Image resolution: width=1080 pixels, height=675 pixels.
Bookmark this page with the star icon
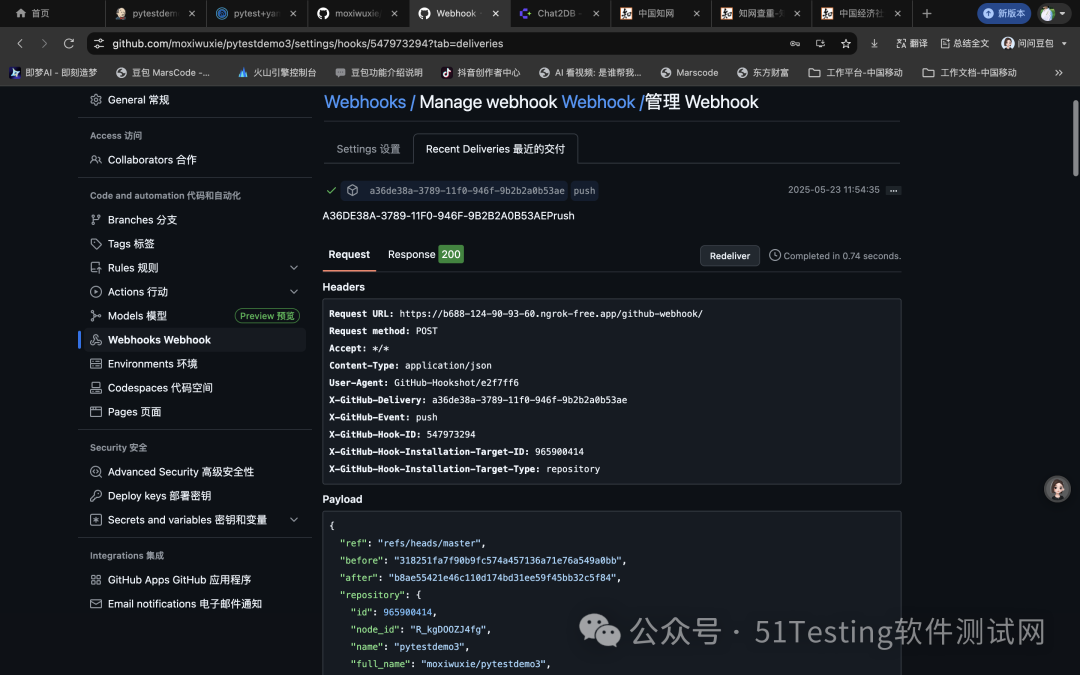coord(845,43)
